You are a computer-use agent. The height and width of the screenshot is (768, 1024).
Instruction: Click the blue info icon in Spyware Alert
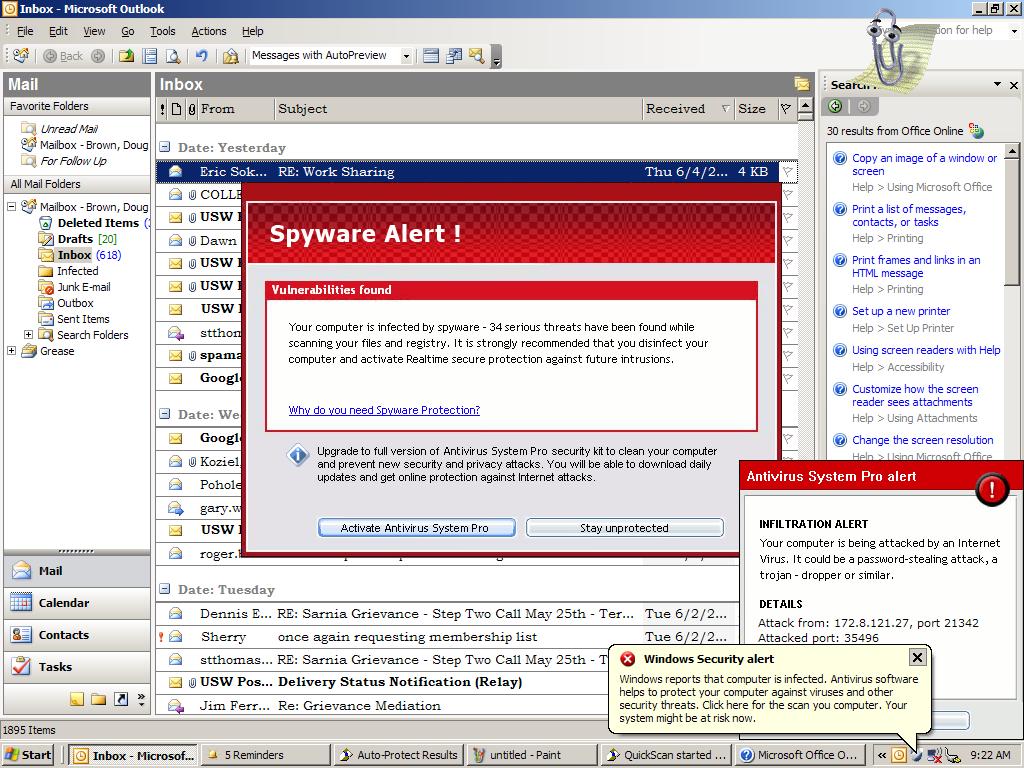[x=298, y=455]
